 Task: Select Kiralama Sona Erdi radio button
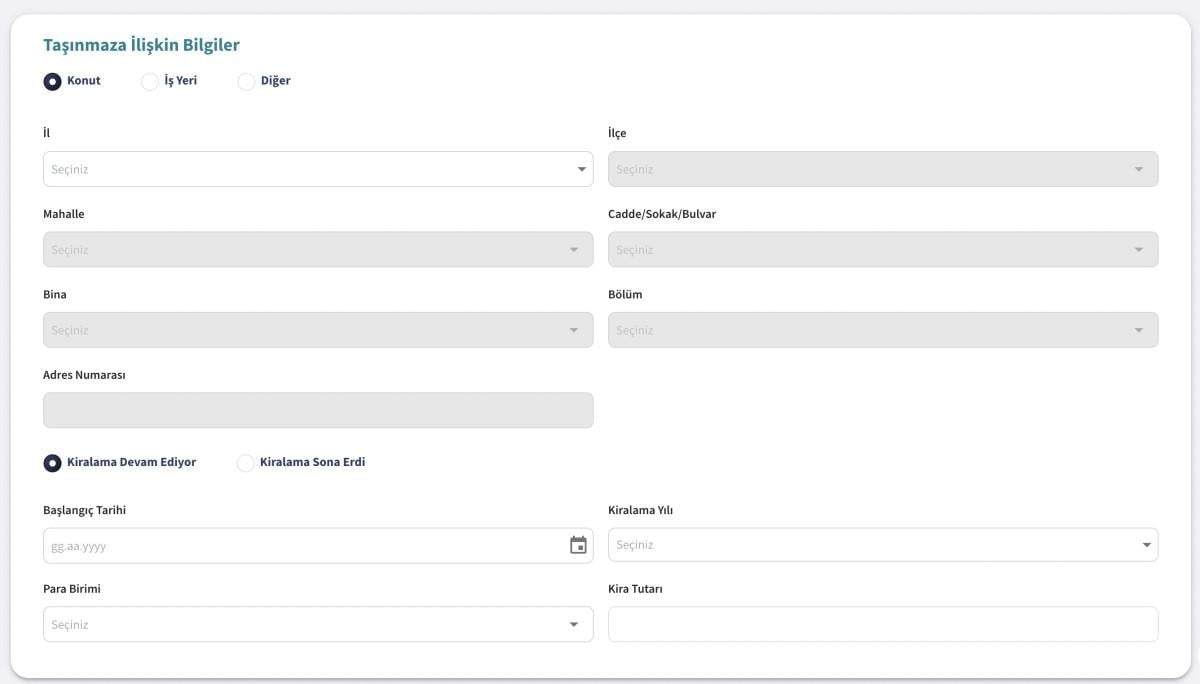coord(245,463)
